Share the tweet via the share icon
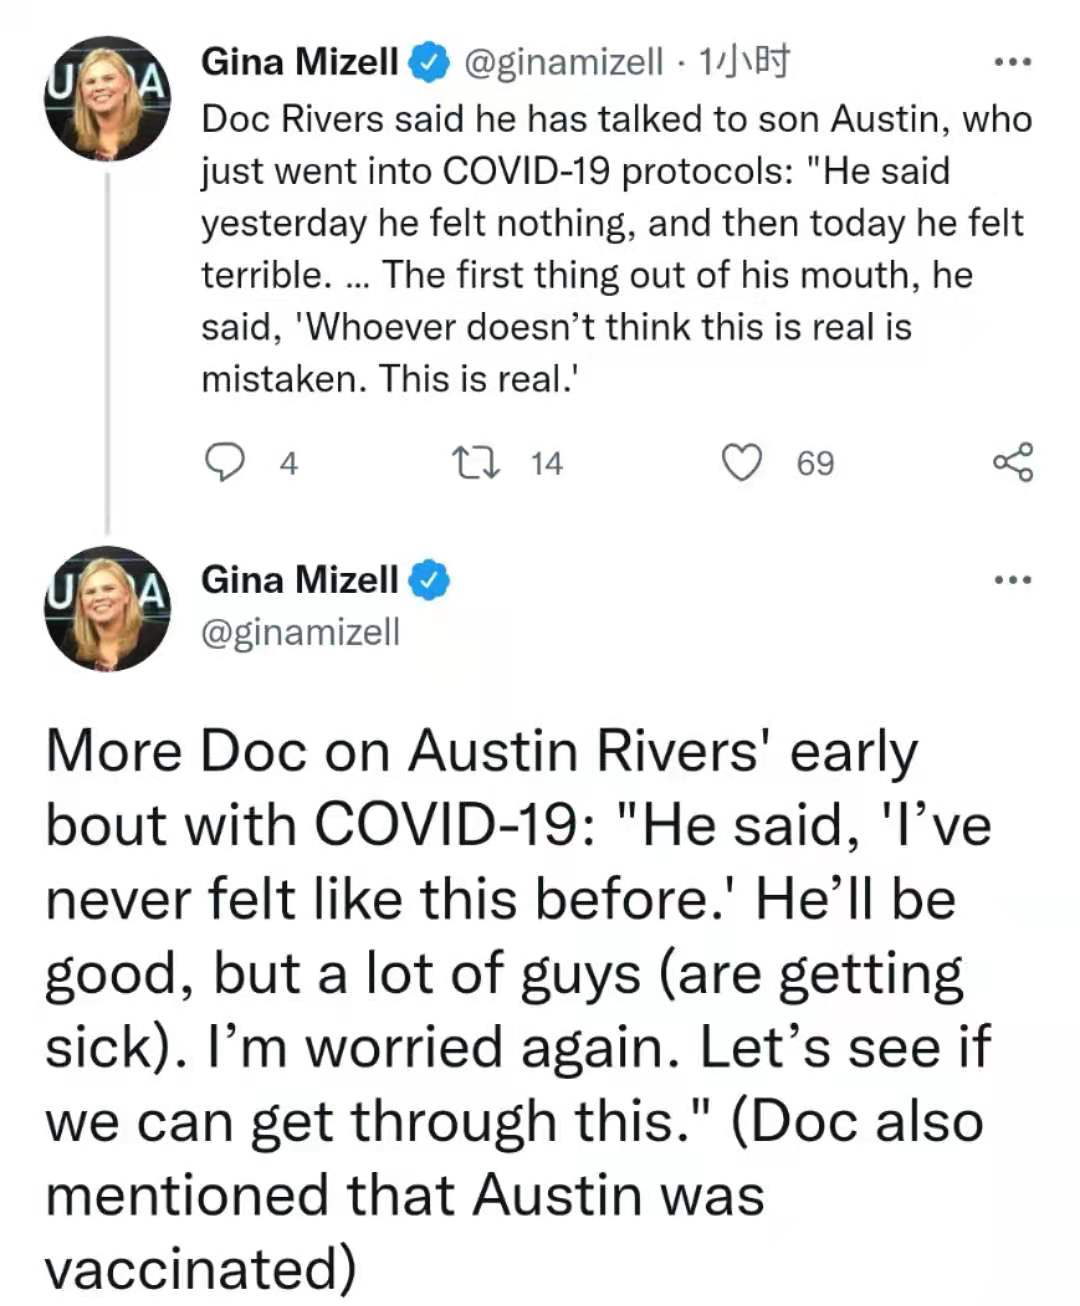Screen dimensions: 1080x1306 coord(1014,463)
